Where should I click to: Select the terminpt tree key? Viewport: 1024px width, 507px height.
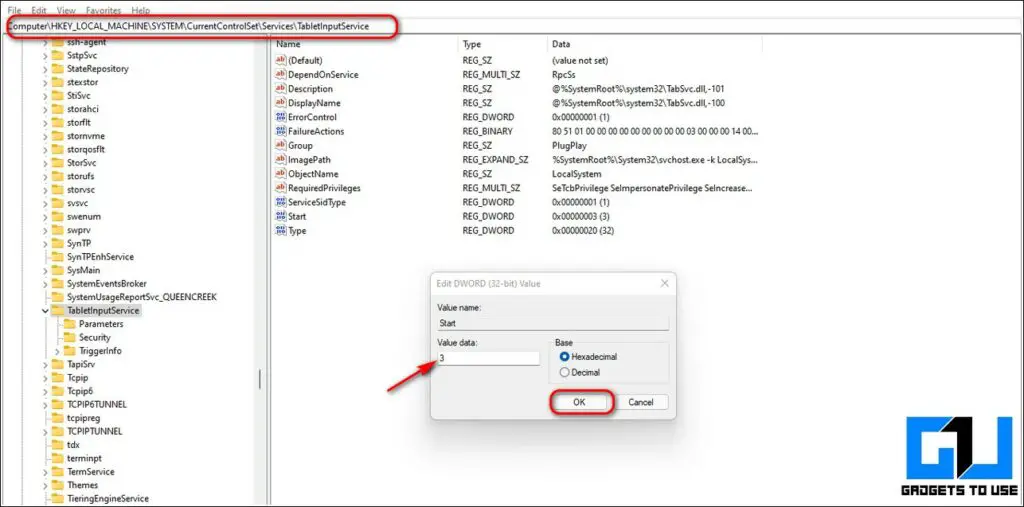tap(84, 458)
